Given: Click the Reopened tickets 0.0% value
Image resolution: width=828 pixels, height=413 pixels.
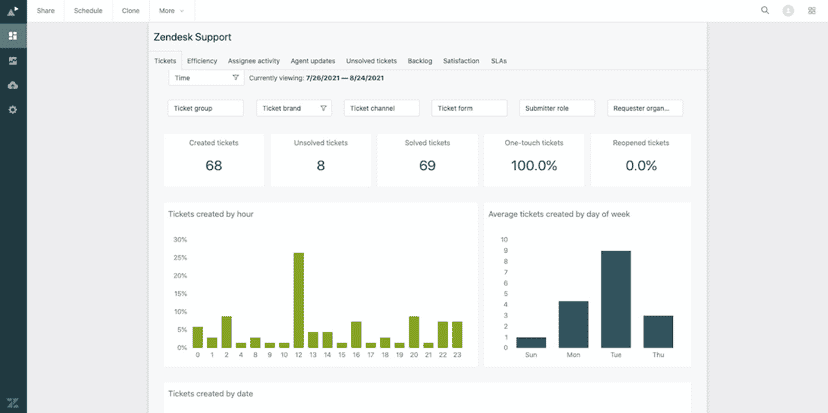Looking at the screenshot, I should 641,166.
